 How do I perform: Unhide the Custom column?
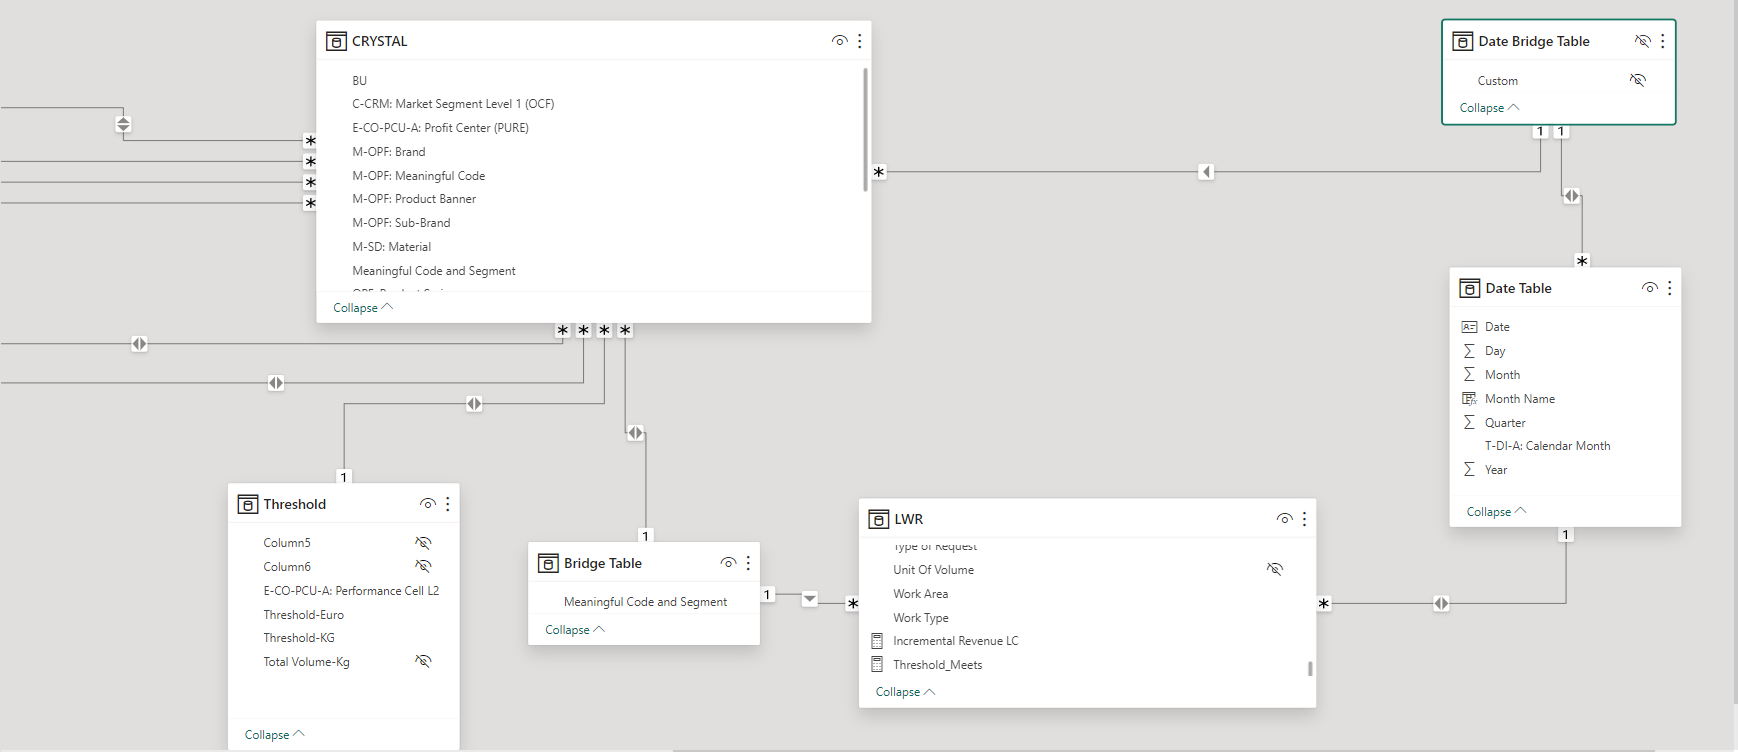tap(1638, 80)
